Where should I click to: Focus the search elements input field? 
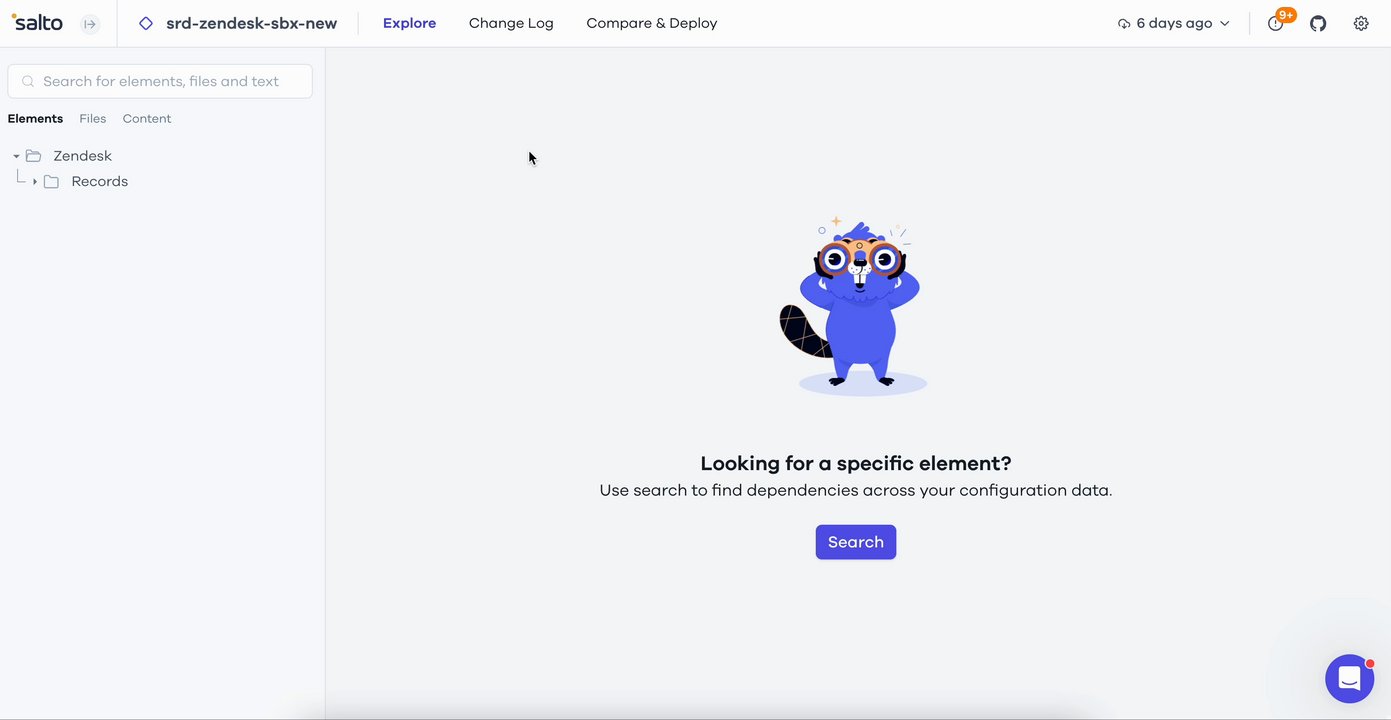[160, 81]
